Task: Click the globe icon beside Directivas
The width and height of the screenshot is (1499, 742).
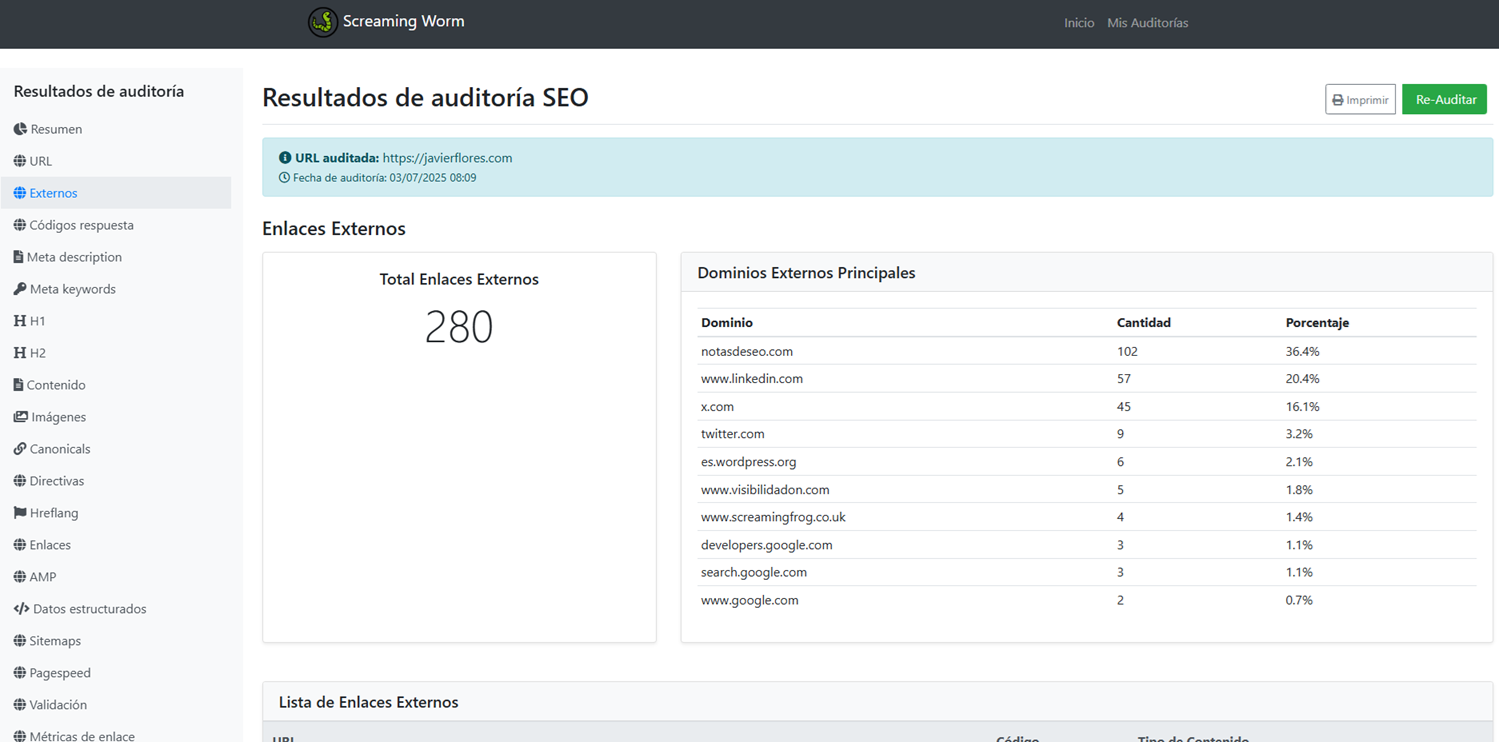Action: [20, 481]
